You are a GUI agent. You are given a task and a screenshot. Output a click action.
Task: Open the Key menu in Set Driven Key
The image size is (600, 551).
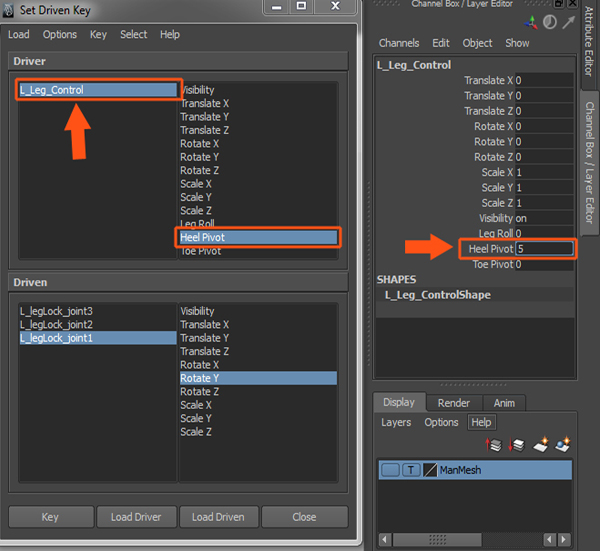[98, 34]
